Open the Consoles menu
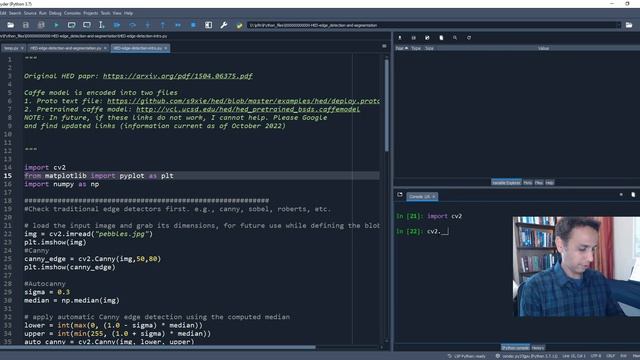 click(x=72, y=13)
